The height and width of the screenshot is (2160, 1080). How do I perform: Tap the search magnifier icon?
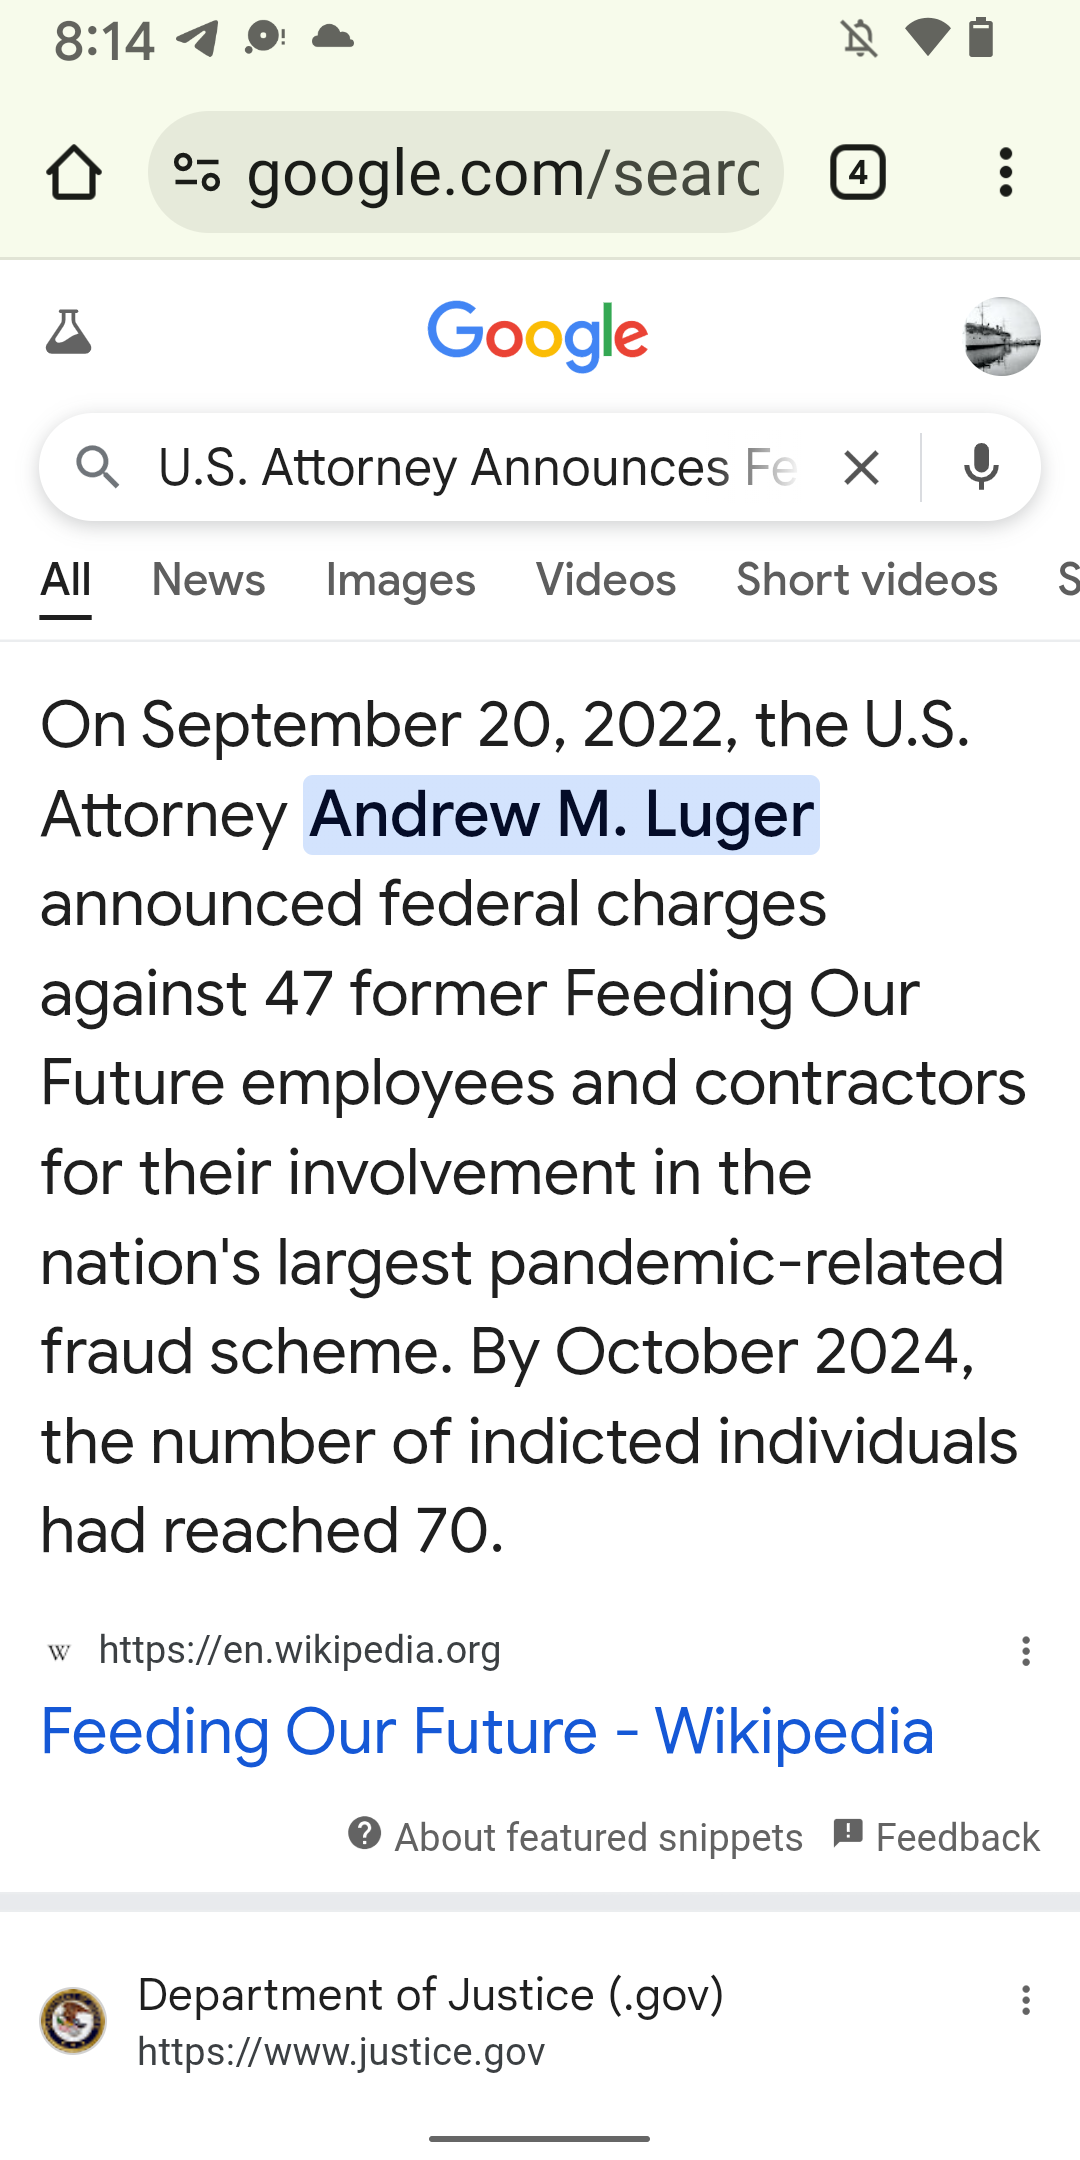98,467
